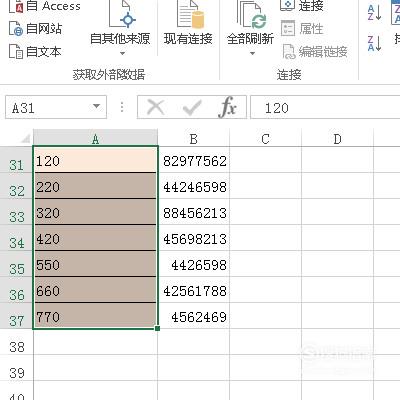Expand the refresh all dropdown arrow
400x400 pixels.
(x=252, y=53)
